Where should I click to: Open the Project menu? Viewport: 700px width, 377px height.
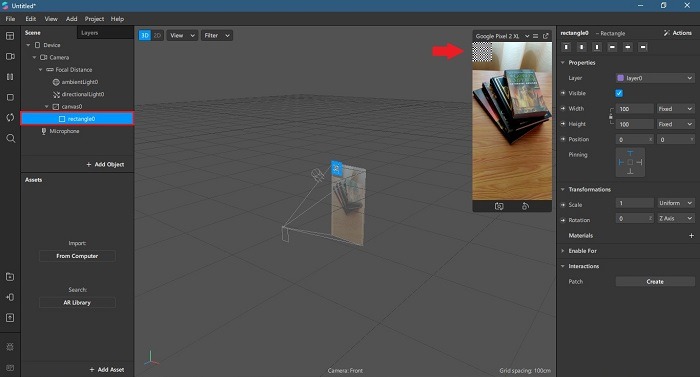click(94, 19)
